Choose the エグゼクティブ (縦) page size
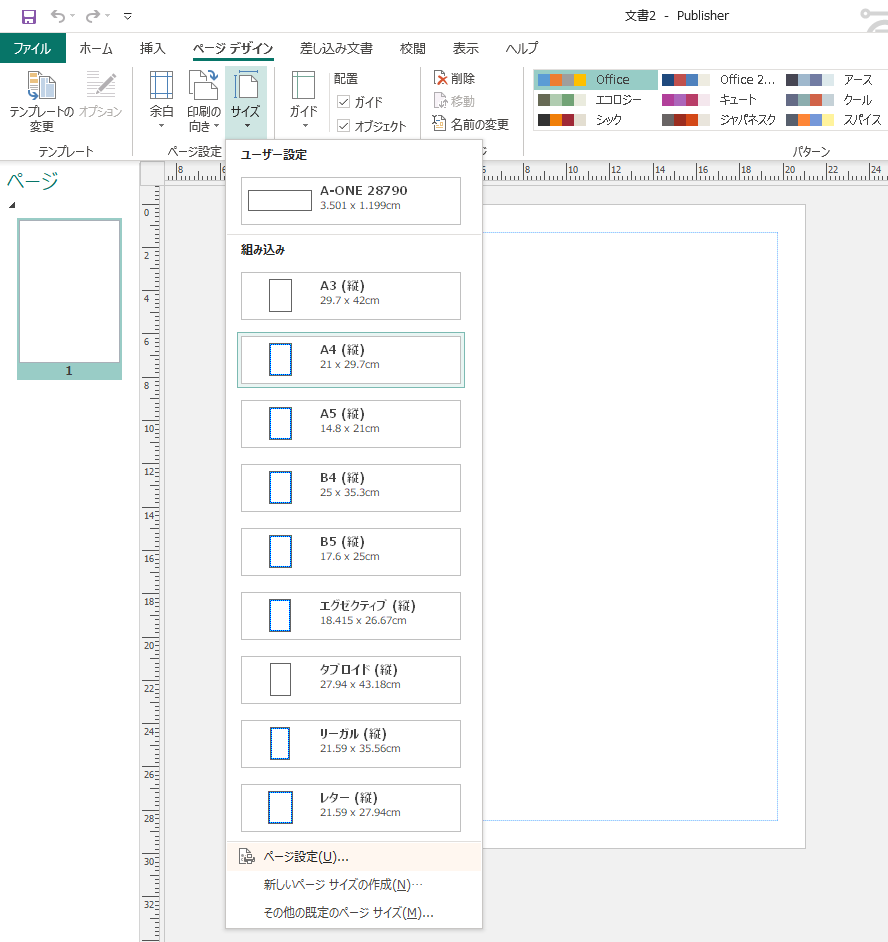The image size is (888, 942). click(x=351, y=616)
